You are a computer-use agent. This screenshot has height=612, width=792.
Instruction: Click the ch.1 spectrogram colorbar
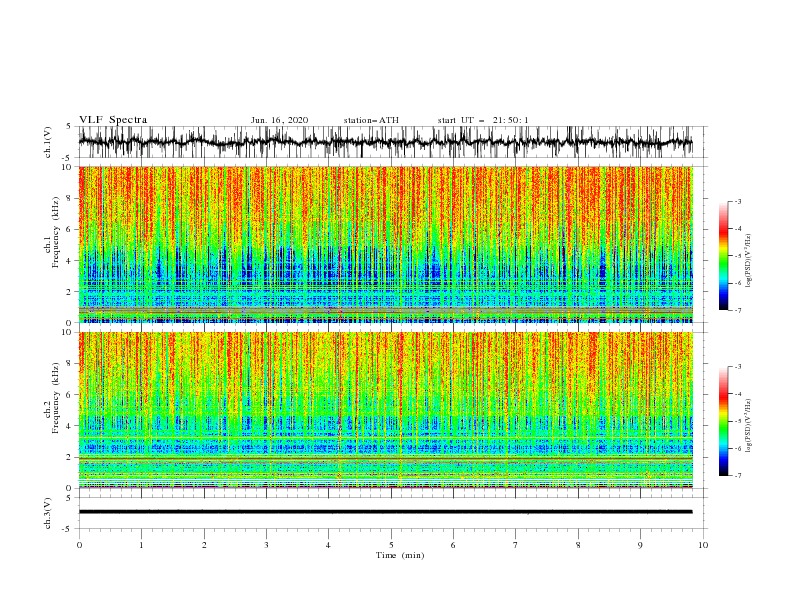click(x=723, y=256)
